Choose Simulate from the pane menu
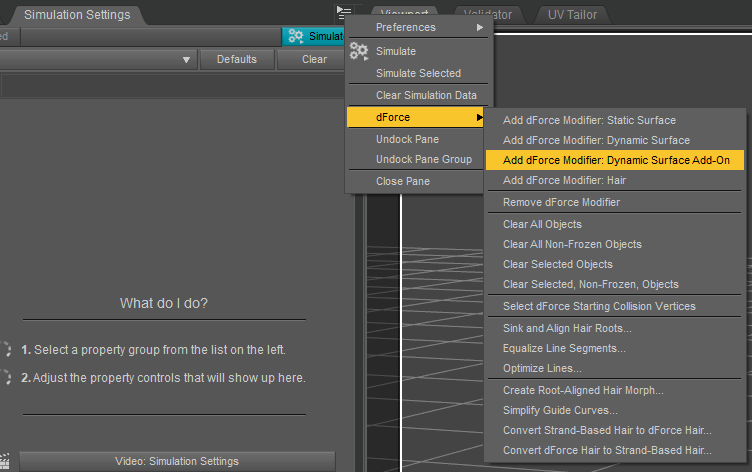Viewport: 752px width, 472px height. [x=419, y=51]
